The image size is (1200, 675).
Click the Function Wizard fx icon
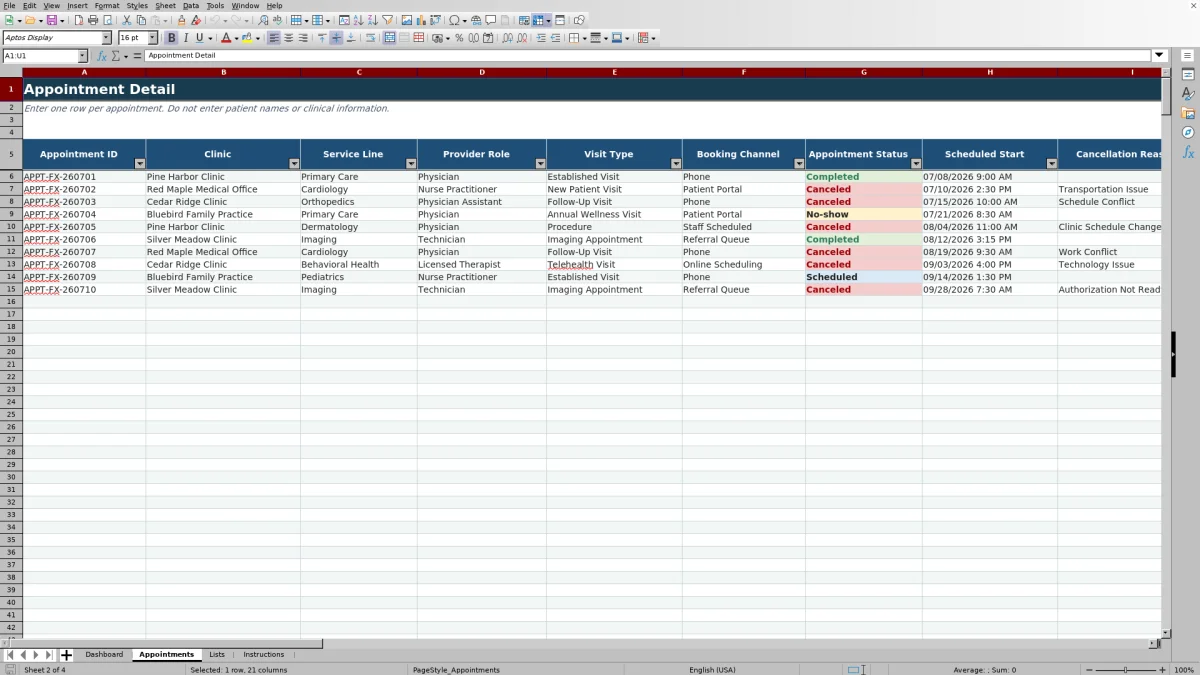tap(101, 56)
